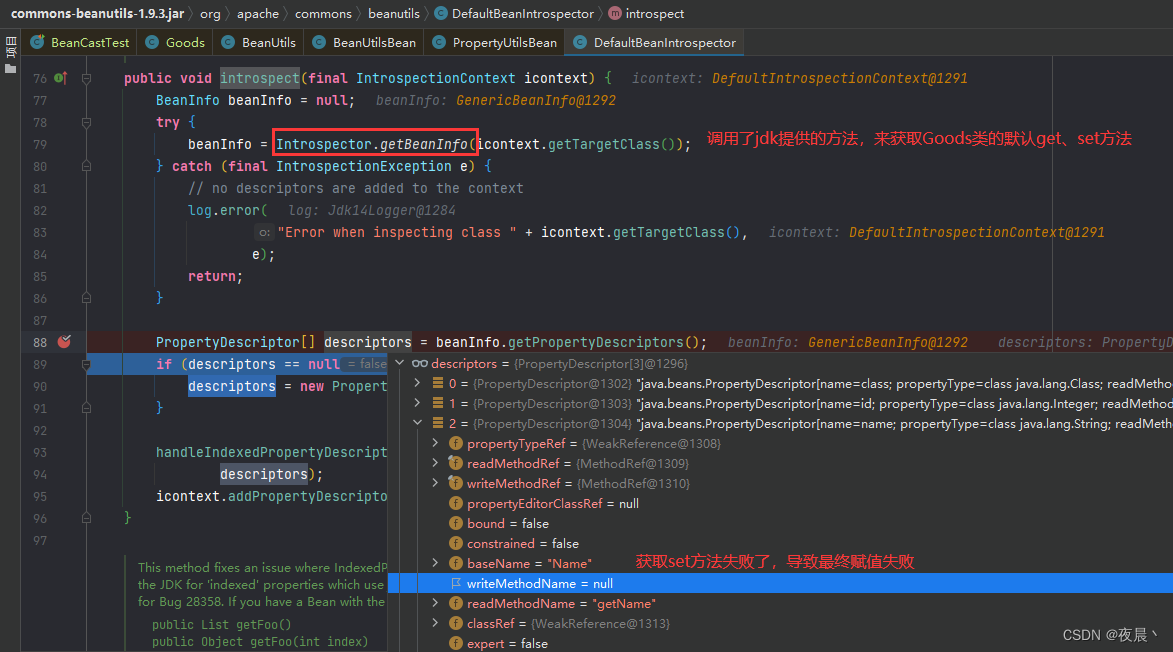The image size is (1173, 652).
Task: Click the class icon on Goods tab
Action: tap(152, 43)
